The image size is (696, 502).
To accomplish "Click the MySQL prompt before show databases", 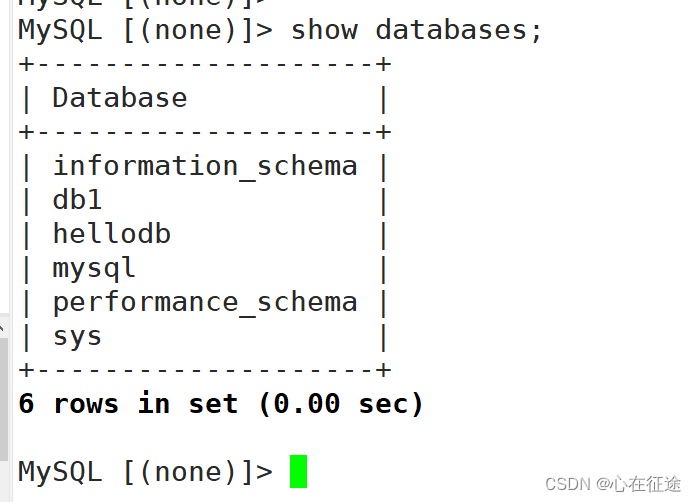I will tap(145, 30).
